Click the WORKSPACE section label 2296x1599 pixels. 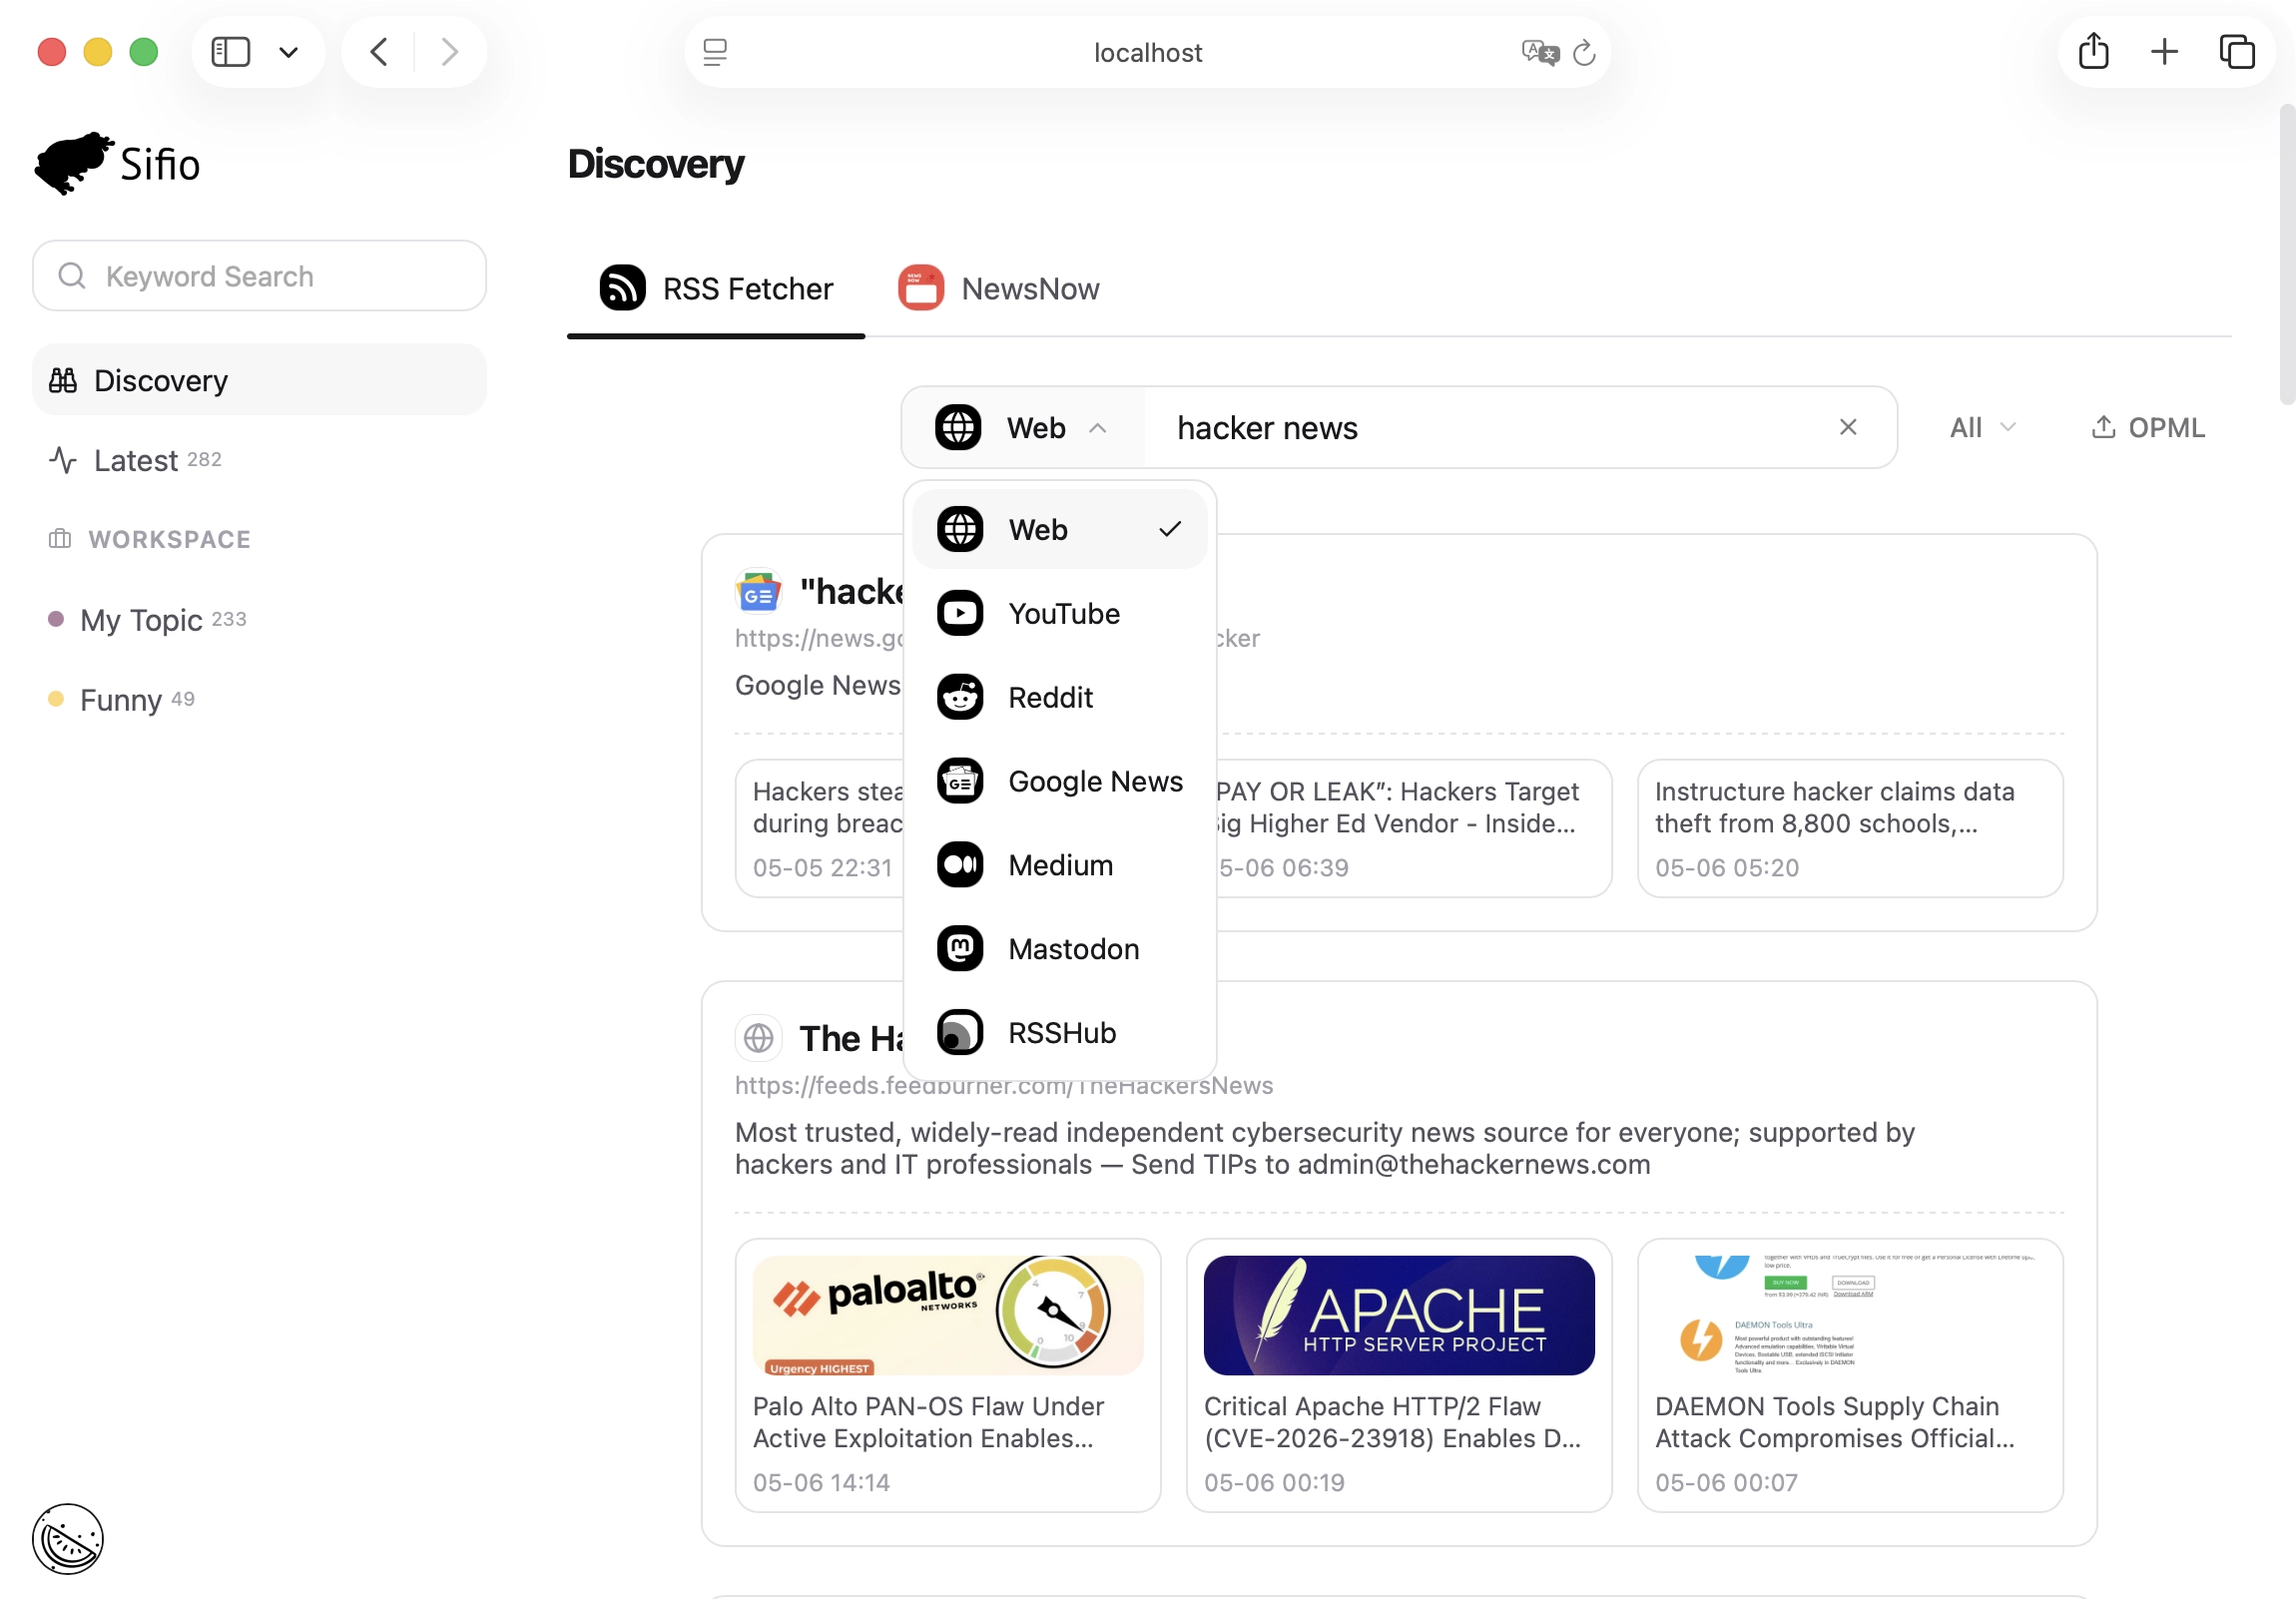tap(169, 539)
